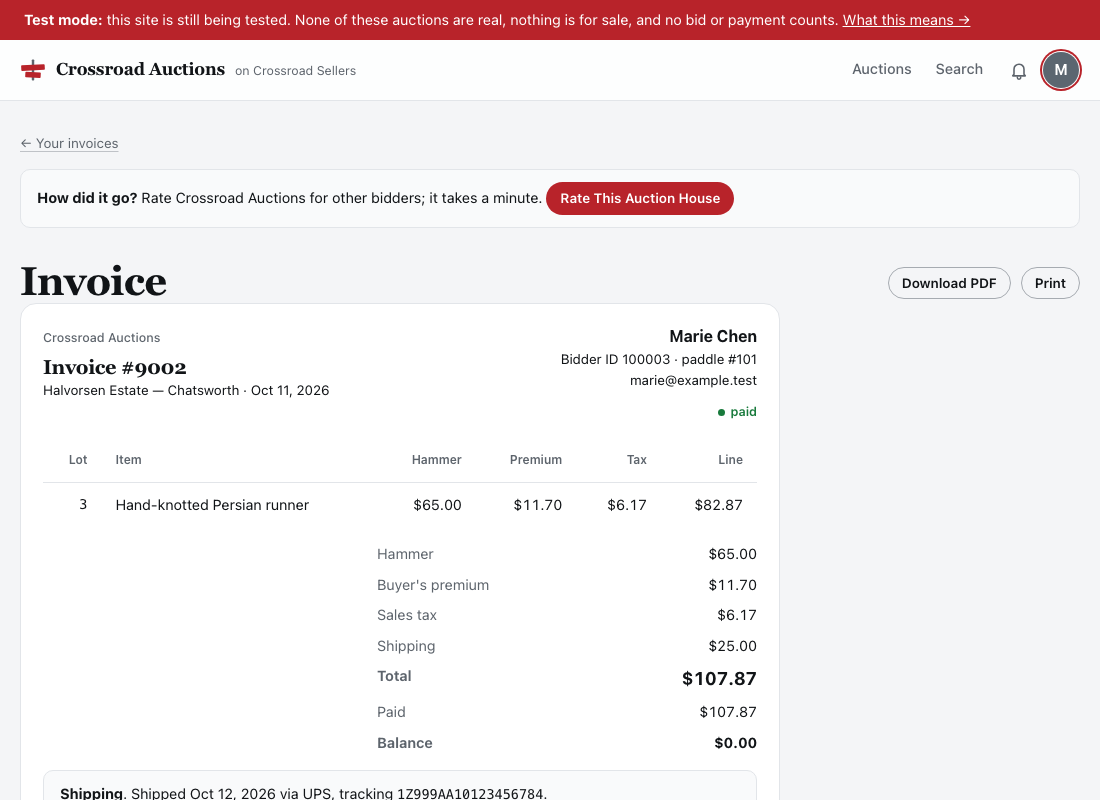The height and width of the screenshot is (800, 1100).
Task: Click the Paid summary label
Action: point(391,712)
